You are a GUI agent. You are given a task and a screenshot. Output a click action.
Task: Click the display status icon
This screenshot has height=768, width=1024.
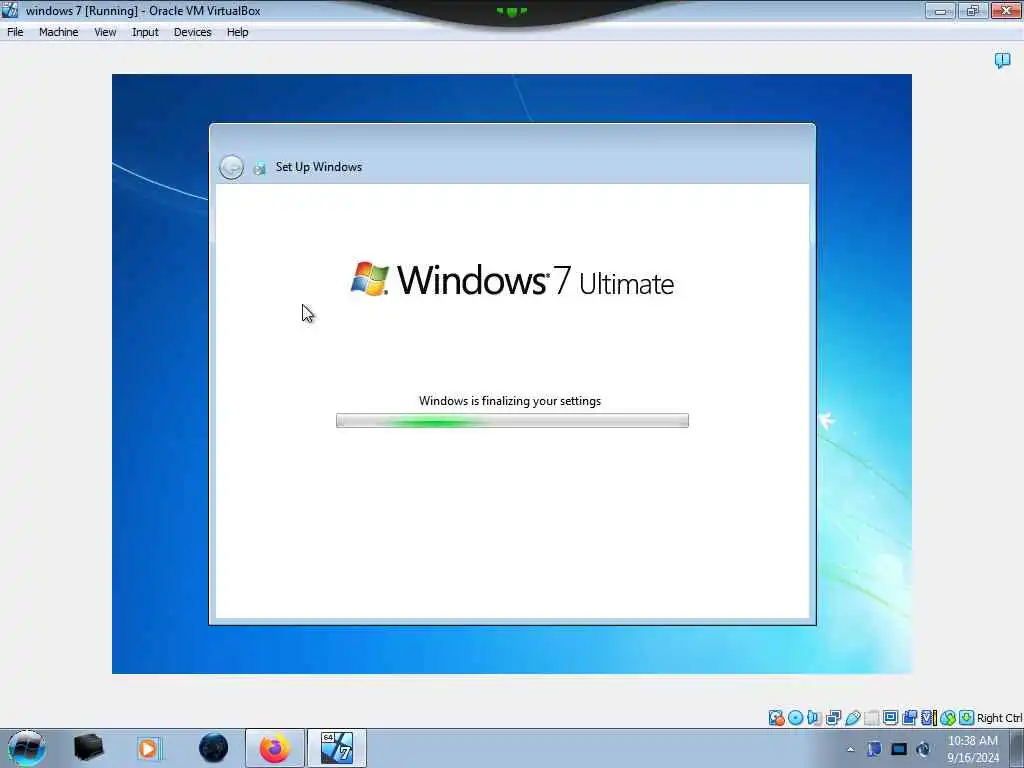coord(890,718)
